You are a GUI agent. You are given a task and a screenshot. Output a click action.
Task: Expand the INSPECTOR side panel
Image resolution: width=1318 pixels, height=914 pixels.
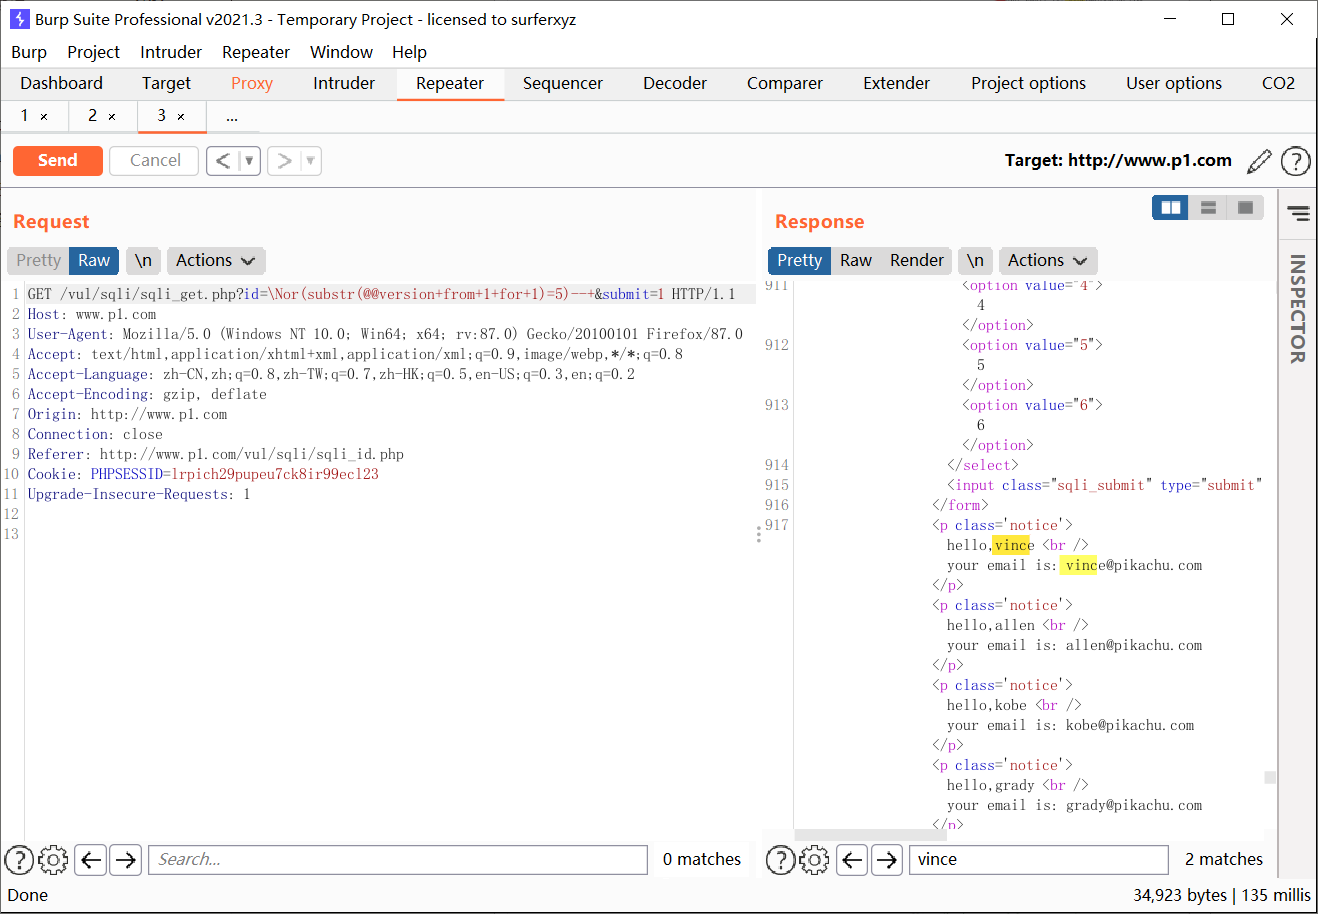coord(1297,308)
